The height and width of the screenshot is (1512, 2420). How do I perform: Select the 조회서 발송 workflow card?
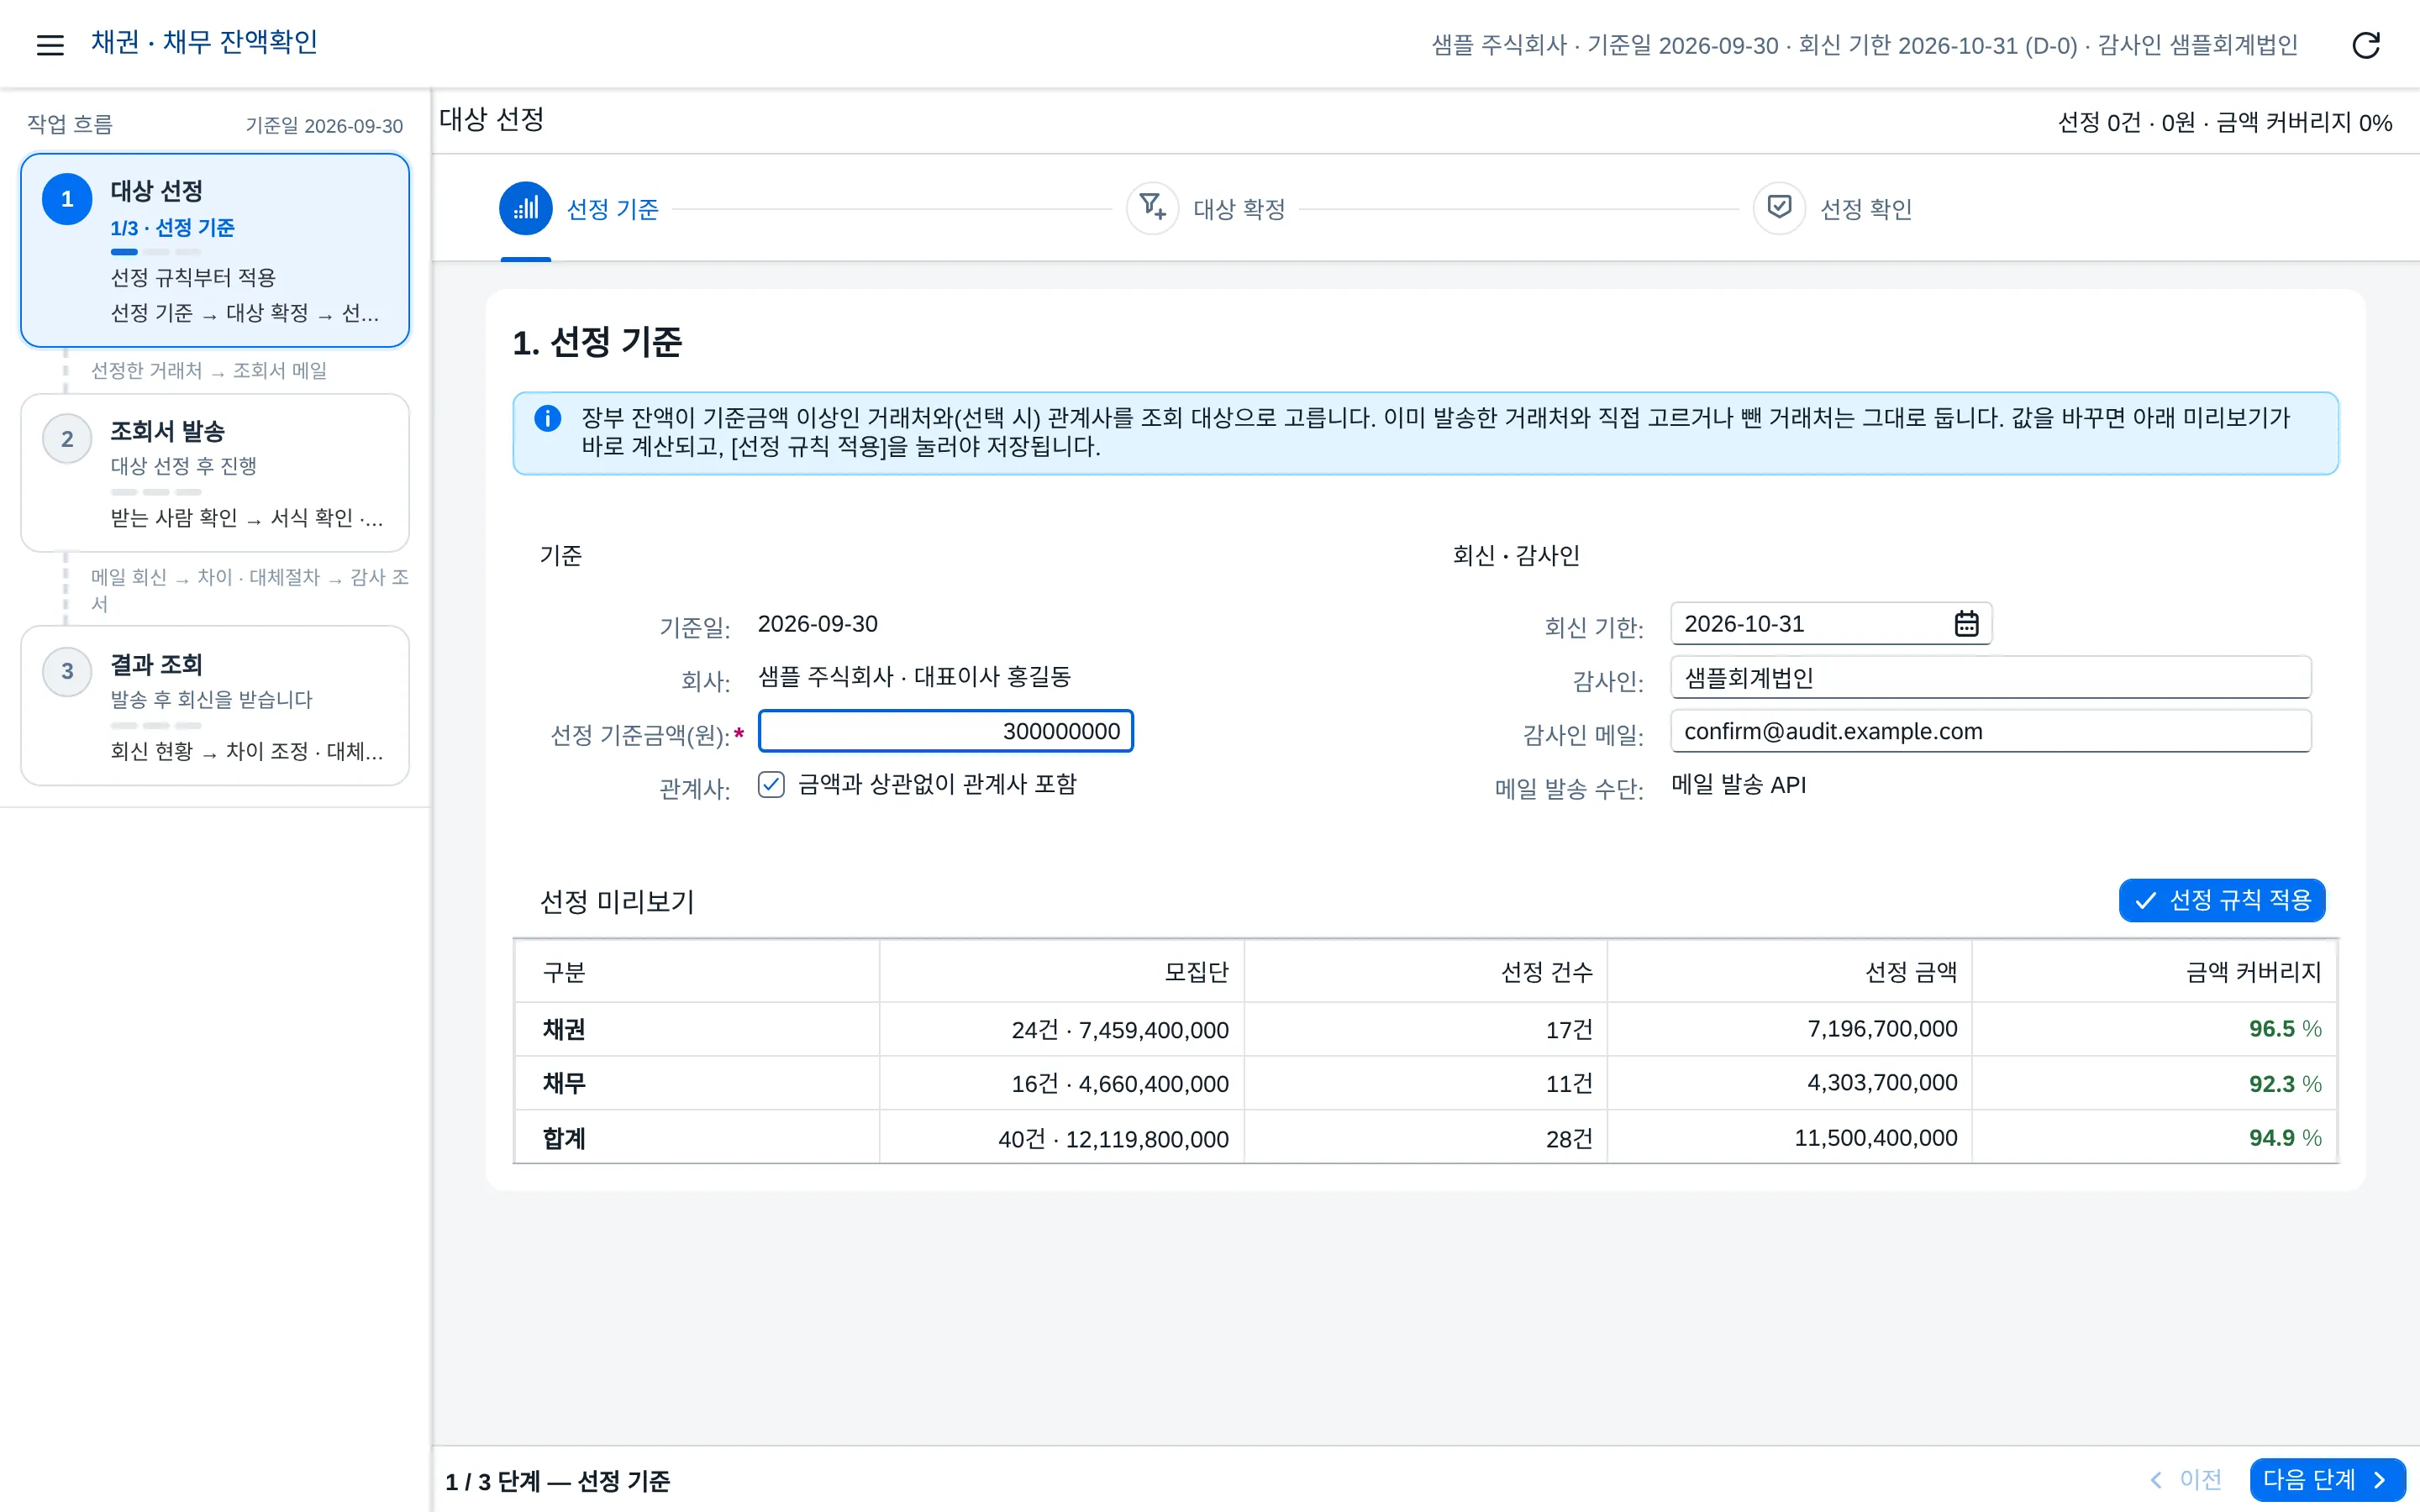pyautogui.click(x=215, y=473)
